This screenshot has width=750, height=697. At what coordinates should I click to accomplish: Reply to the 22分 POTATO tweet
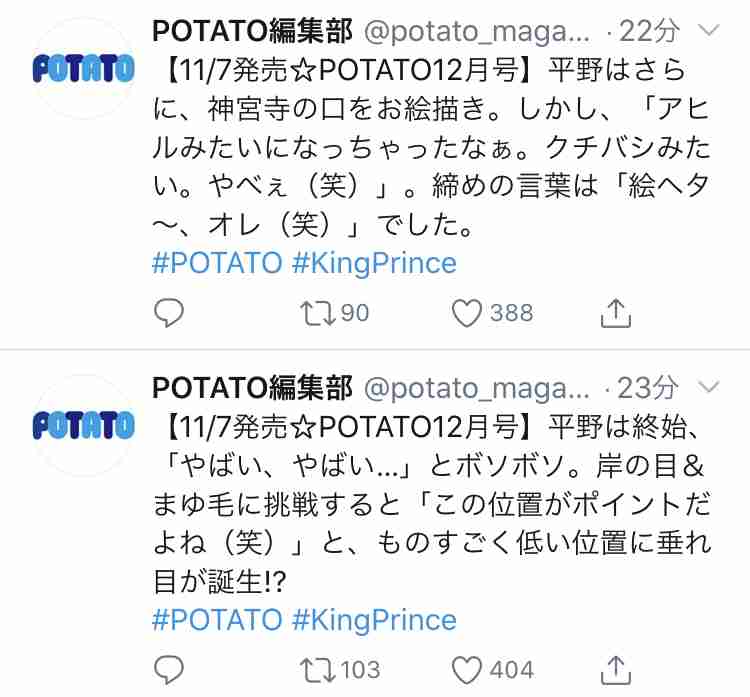coord(169,313)
